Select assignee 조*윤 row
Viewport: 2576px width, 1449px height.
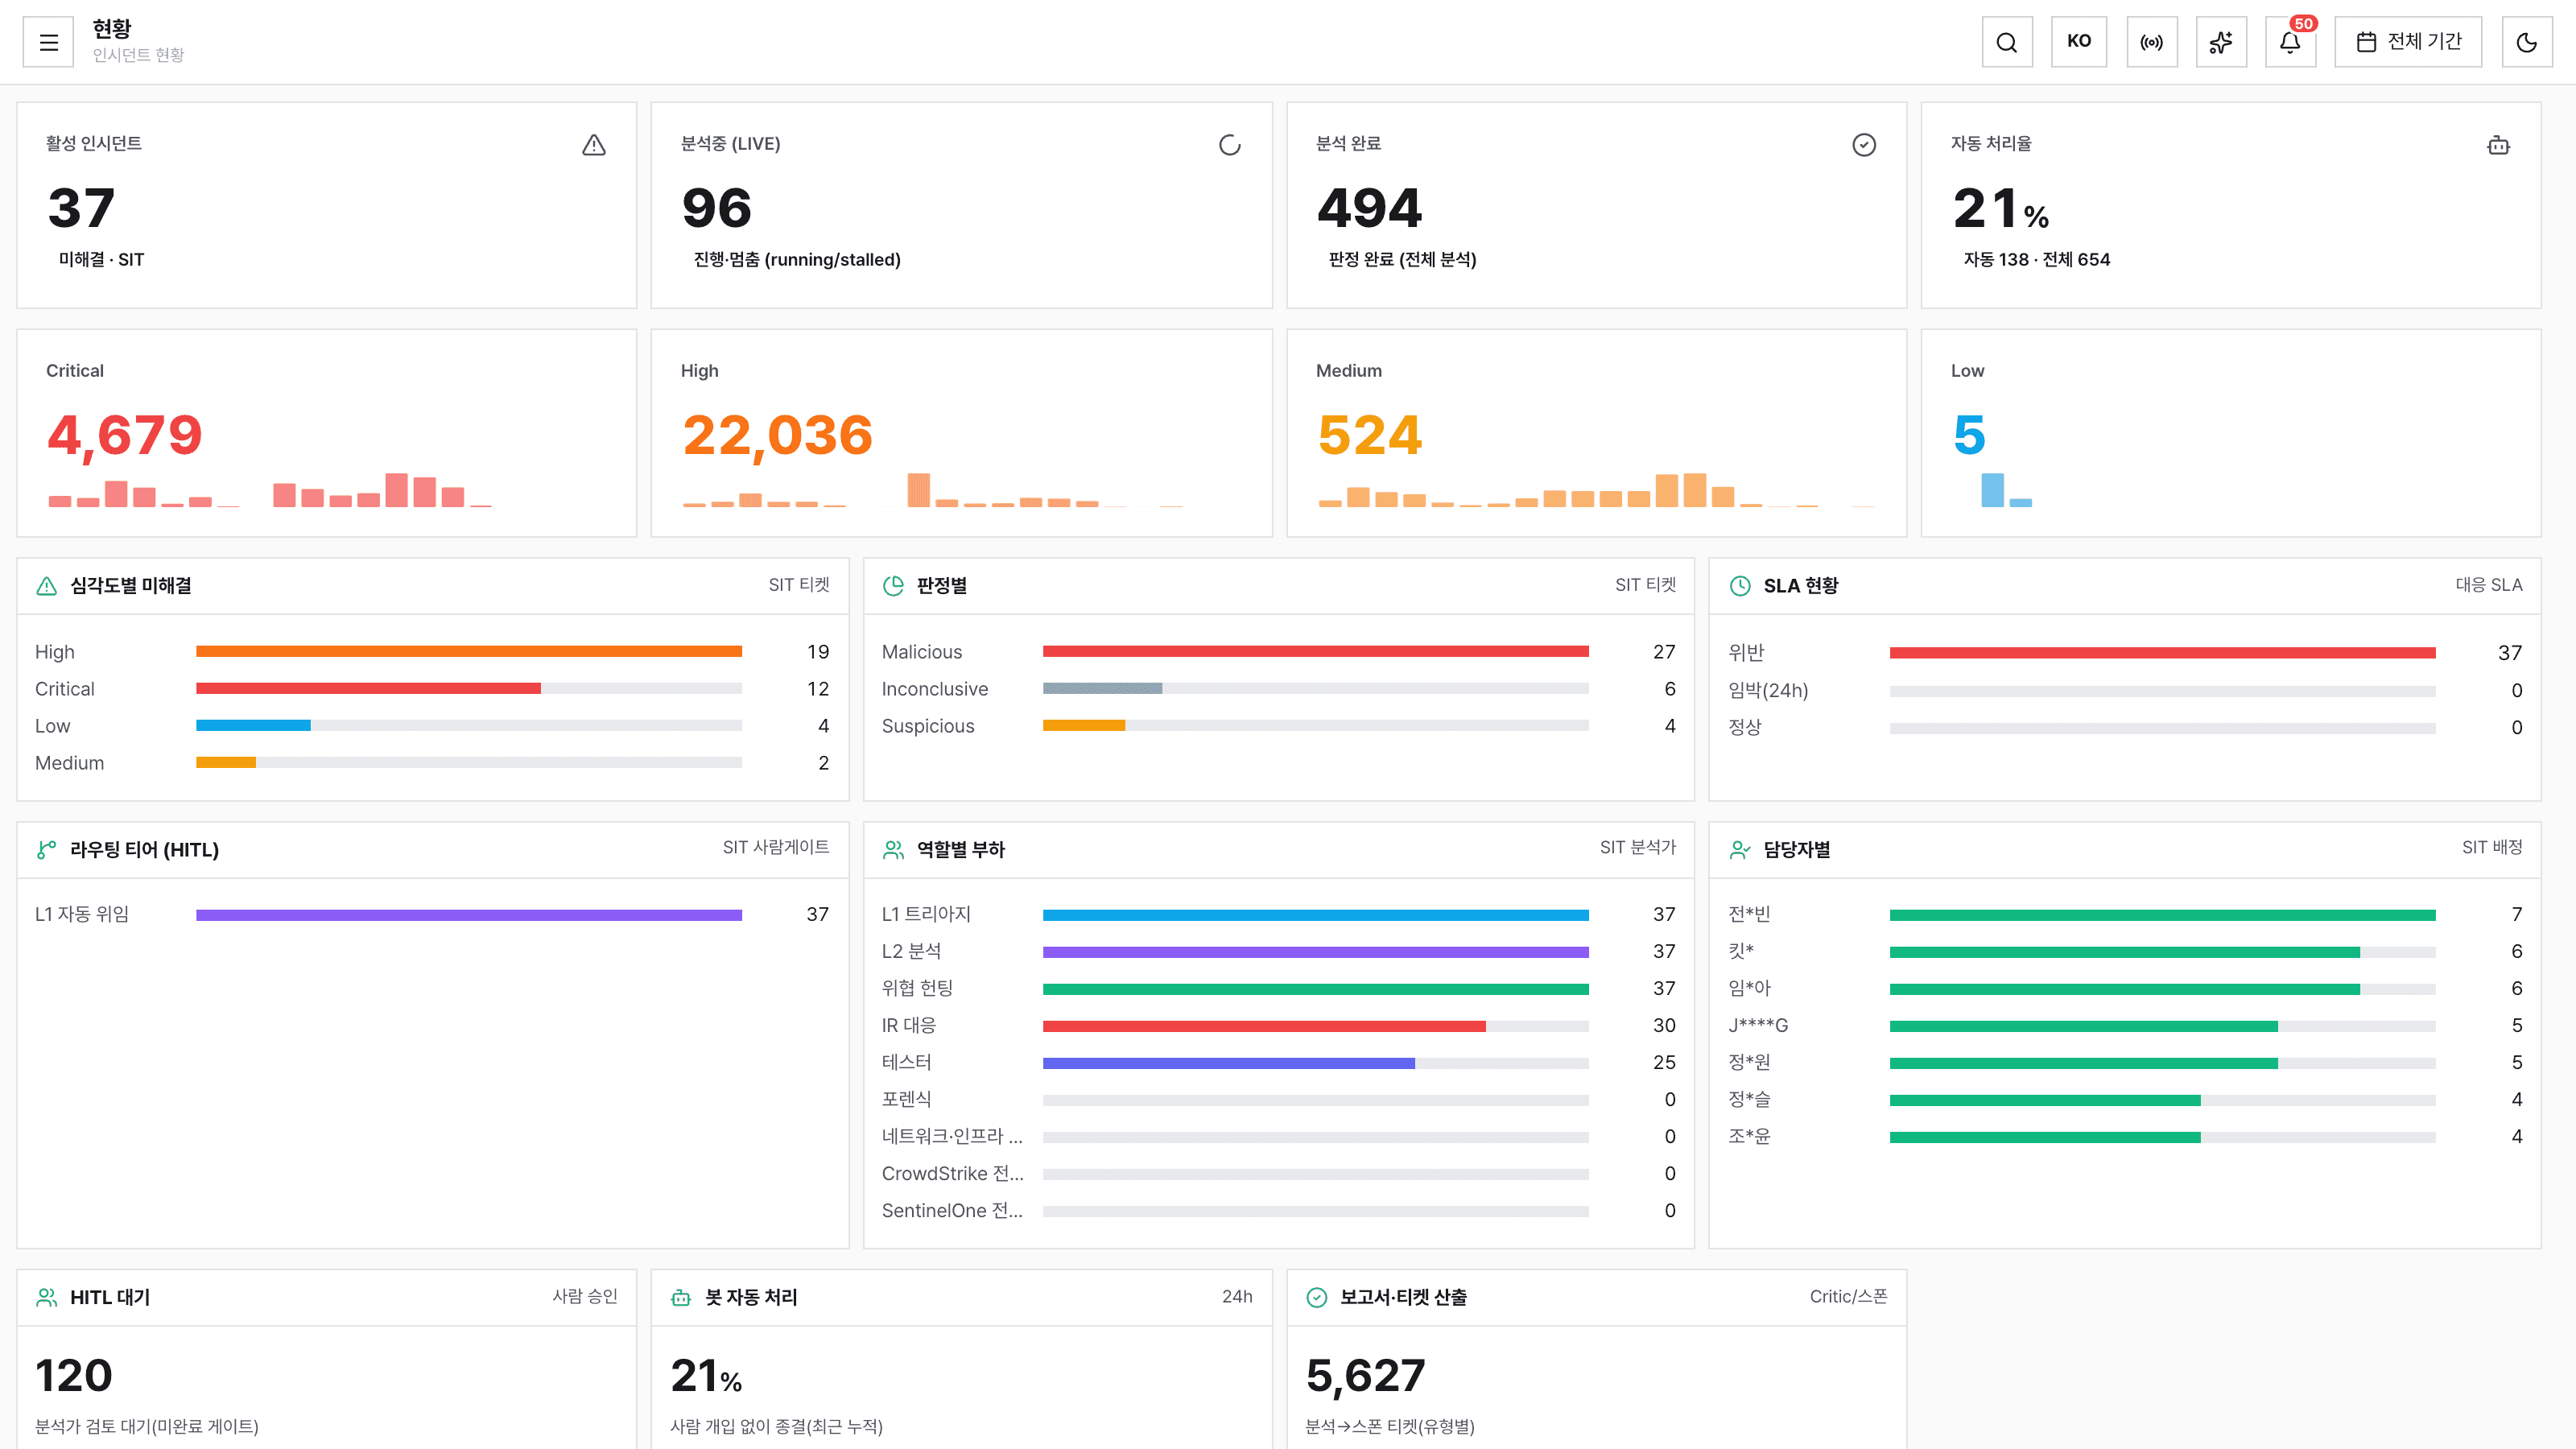2125,1137
